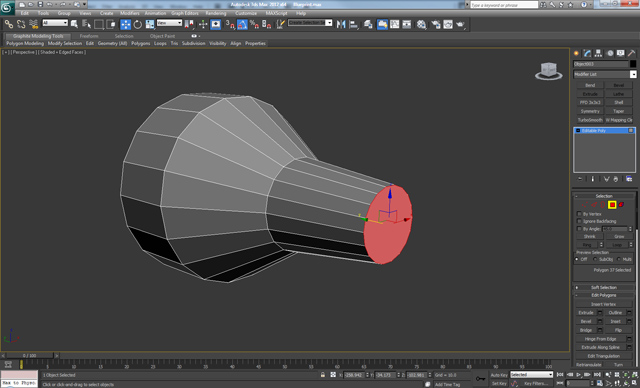Toggle the Percent Snap icon

(x=254, y=24)
